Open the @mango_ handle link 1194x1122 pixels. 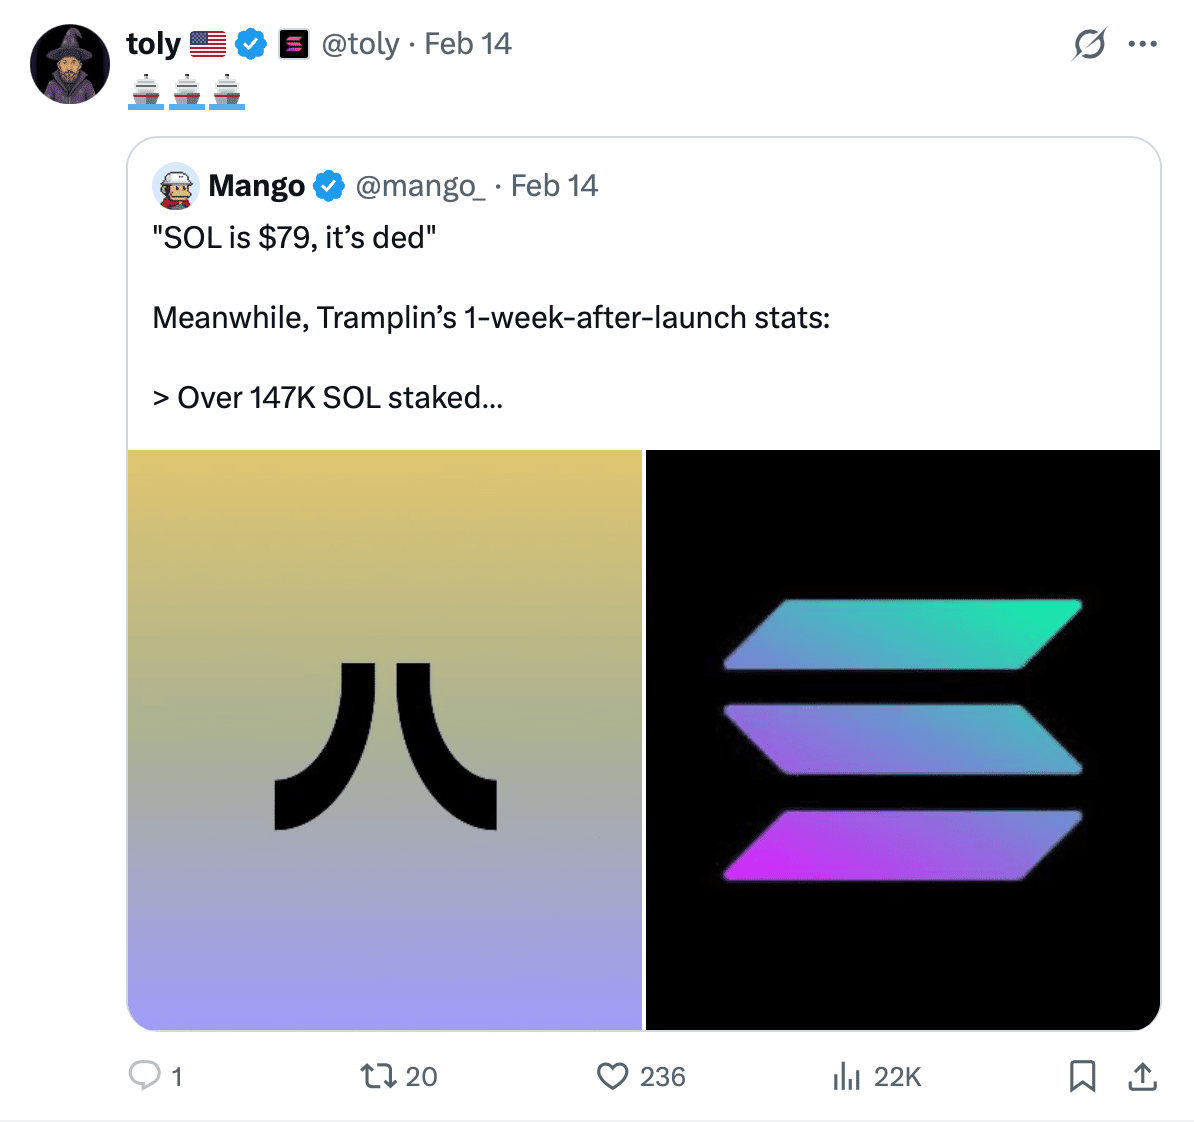[420, 186]
